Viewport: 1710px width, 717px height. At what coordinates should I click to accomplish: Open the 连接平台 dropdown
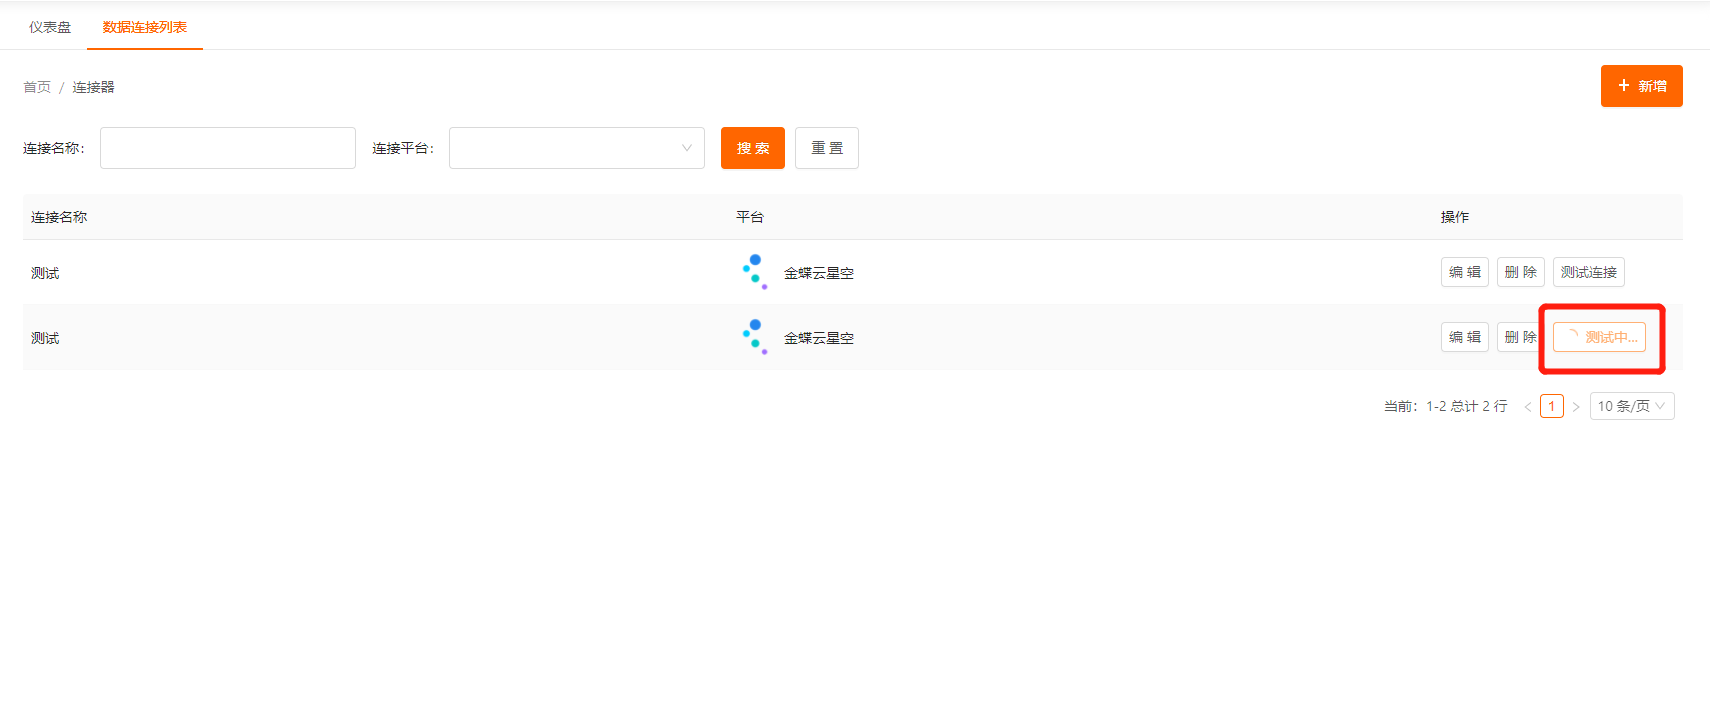pos(576,148)
